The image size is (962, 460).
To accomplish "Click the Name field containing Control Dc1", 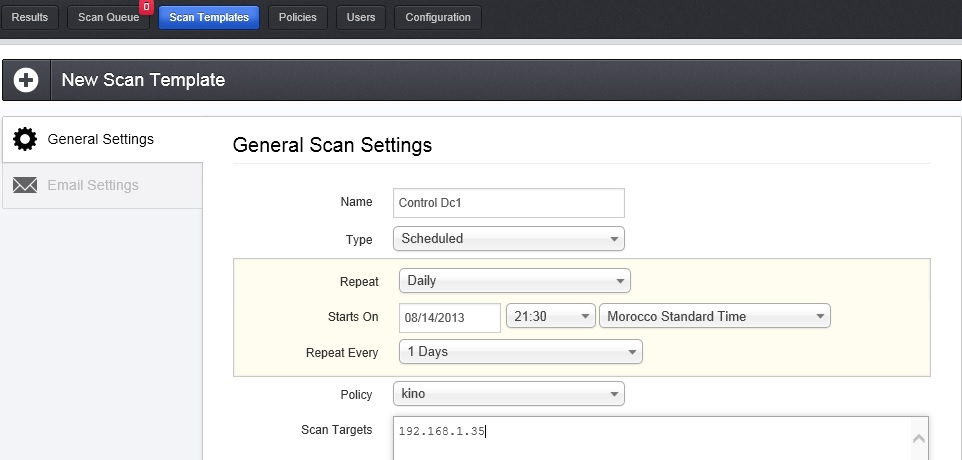I will [x=508, y=202].
